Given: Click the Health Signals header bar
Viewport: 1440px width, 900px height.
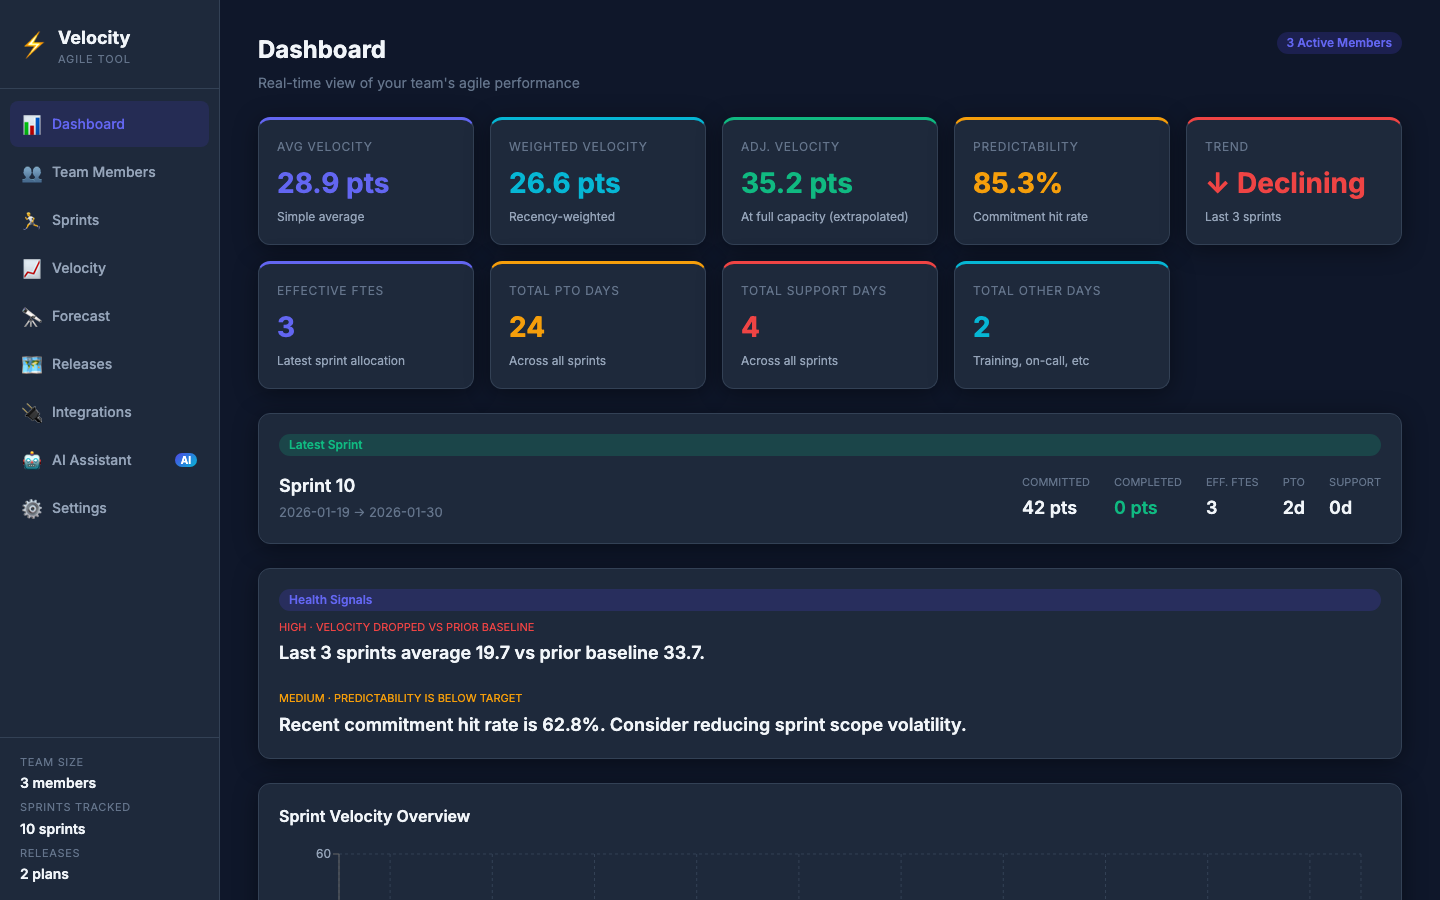Looking at the screenshot, I should [830, 600].
